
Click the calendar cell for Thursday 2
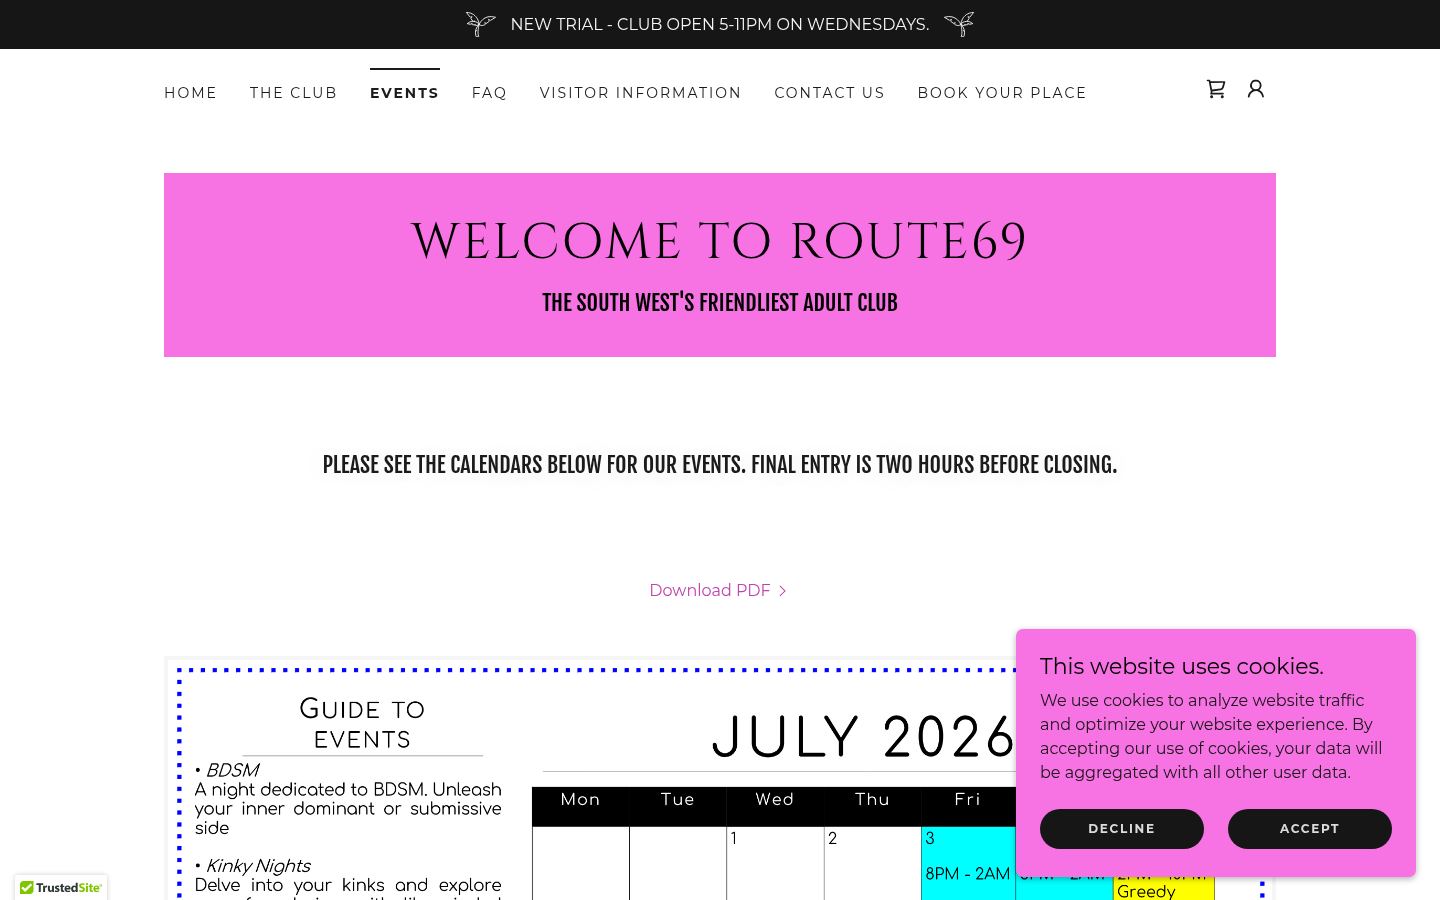point(872,863)
